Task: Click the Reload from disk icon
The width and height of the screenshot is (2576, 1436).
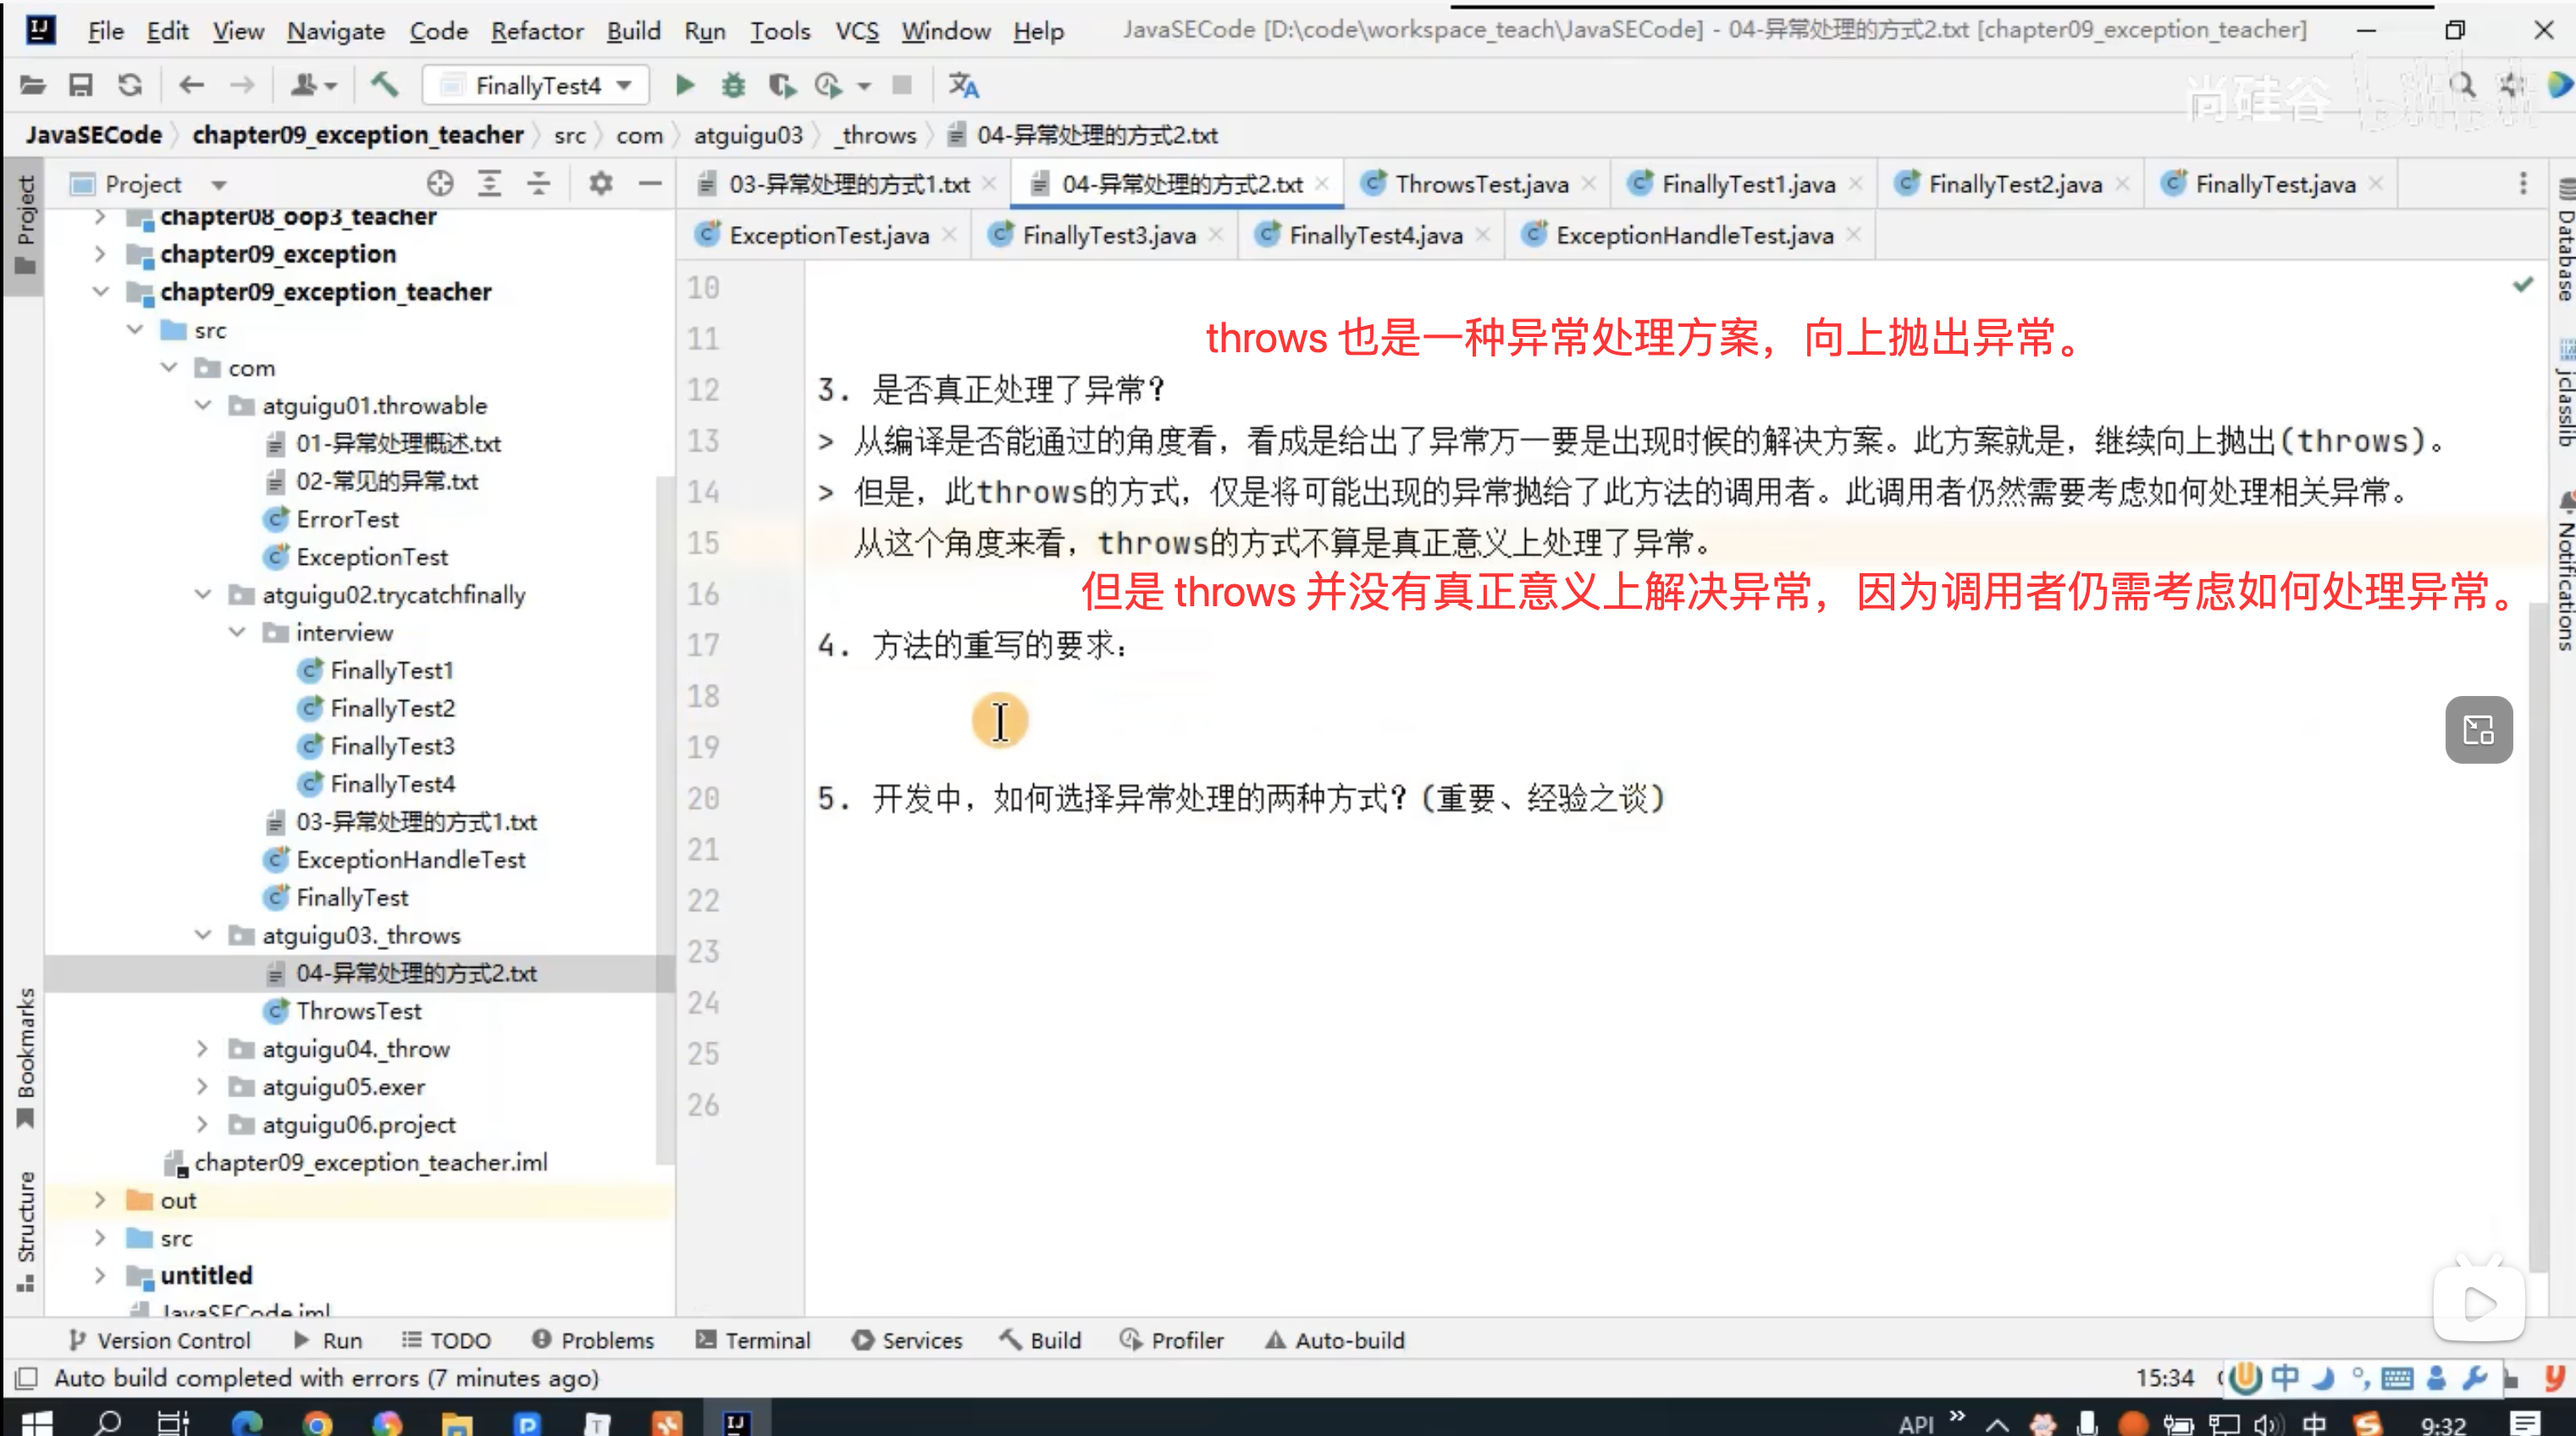Action: [x=129, y=86]
